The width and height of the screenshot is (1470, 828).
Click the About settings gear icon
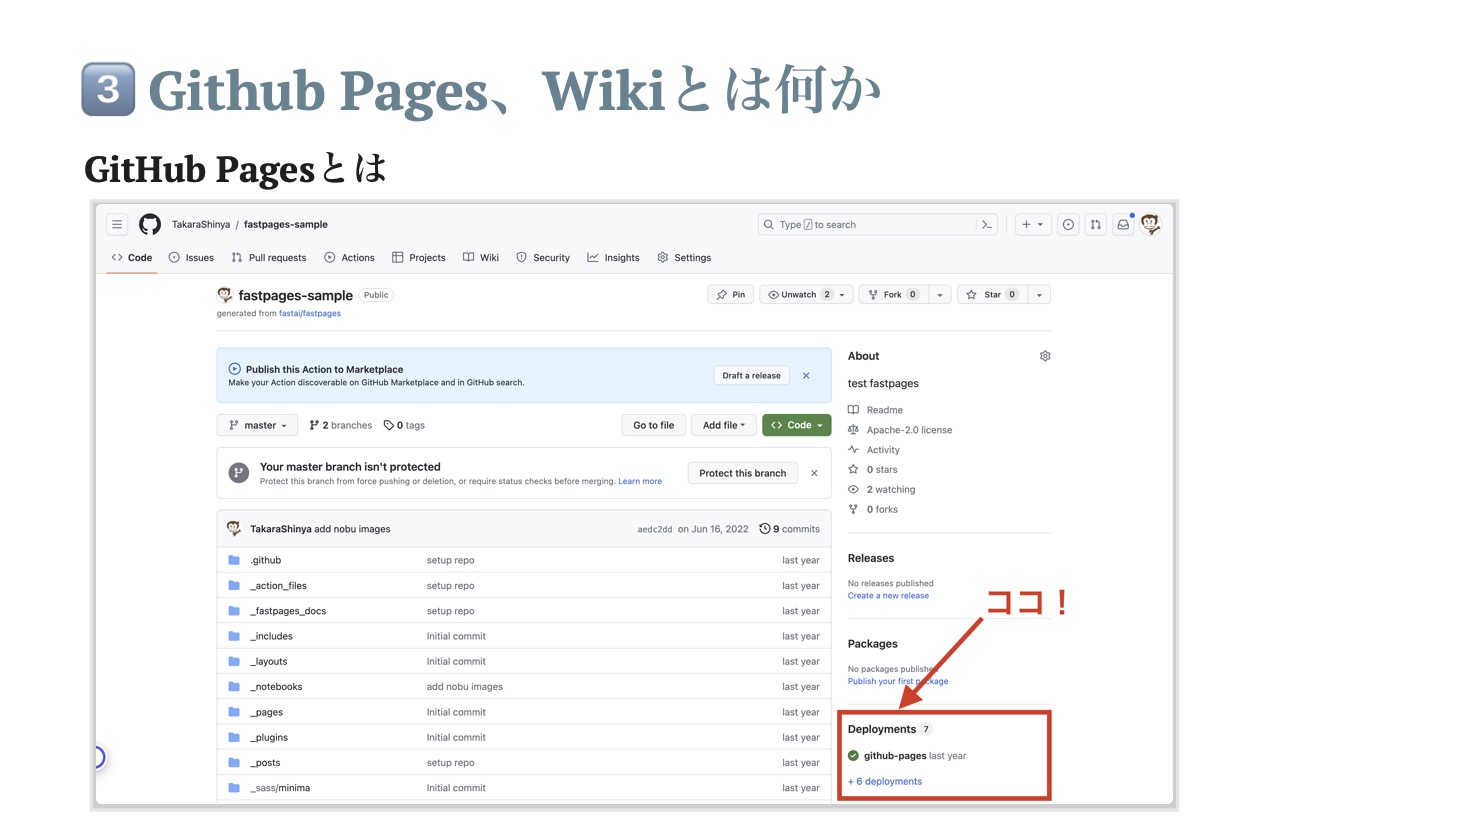pyautogui.click(x=1045, y=356)
